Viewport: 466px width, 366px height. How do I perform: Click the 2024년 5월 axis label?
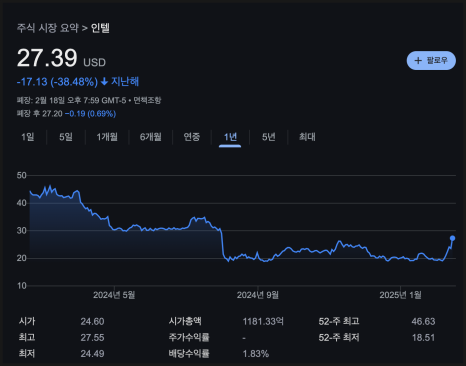[x=114, y=295]
